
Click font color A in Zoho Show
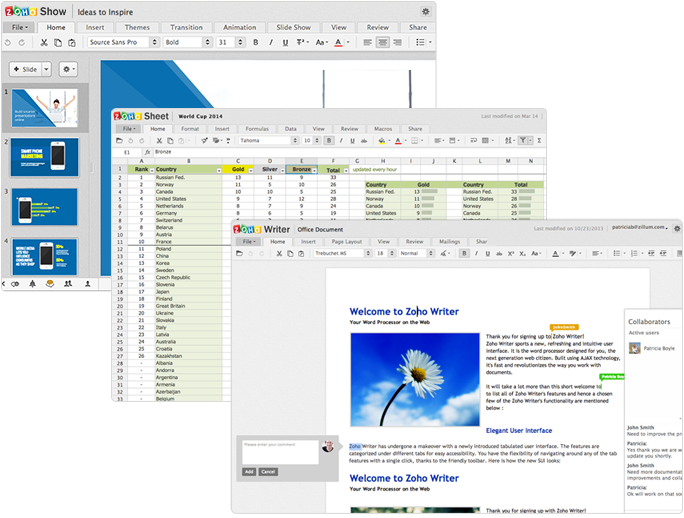[338, 42]
